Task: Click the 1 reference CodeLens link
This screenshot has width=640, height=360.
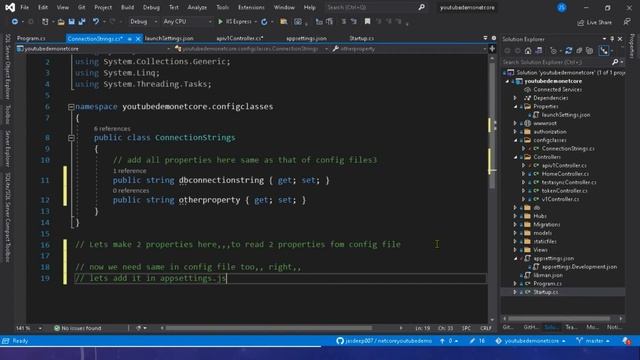Action: tap(129, 171)
